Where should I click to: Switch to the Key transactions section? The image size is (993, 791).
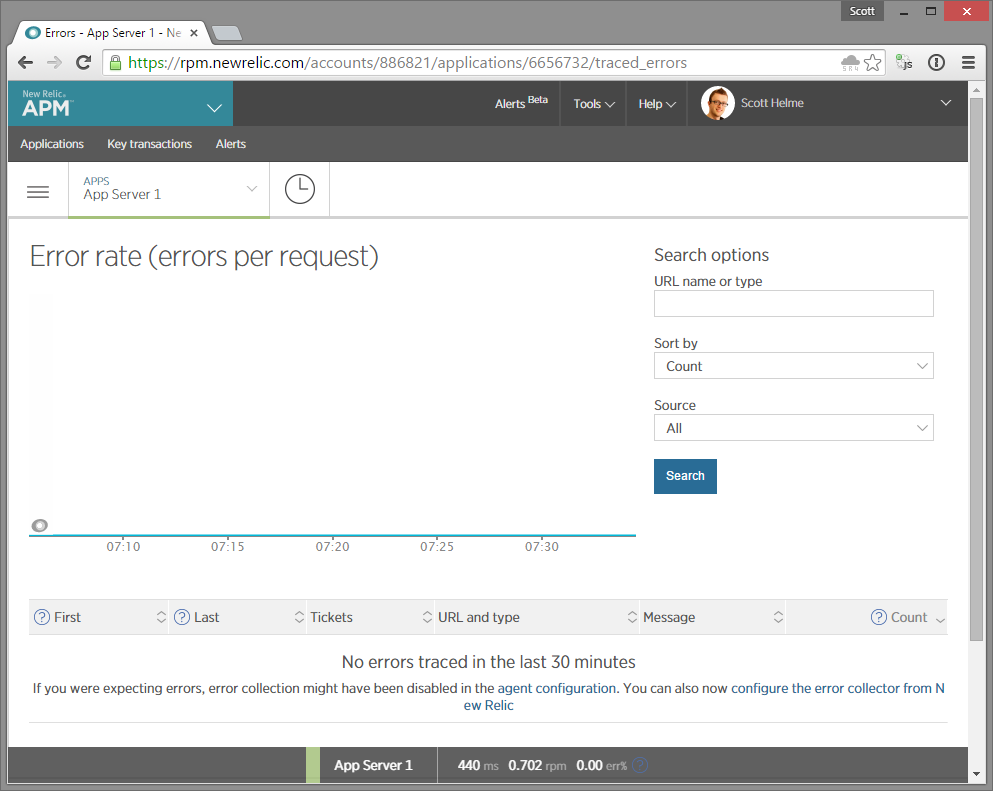pos(148,144)
